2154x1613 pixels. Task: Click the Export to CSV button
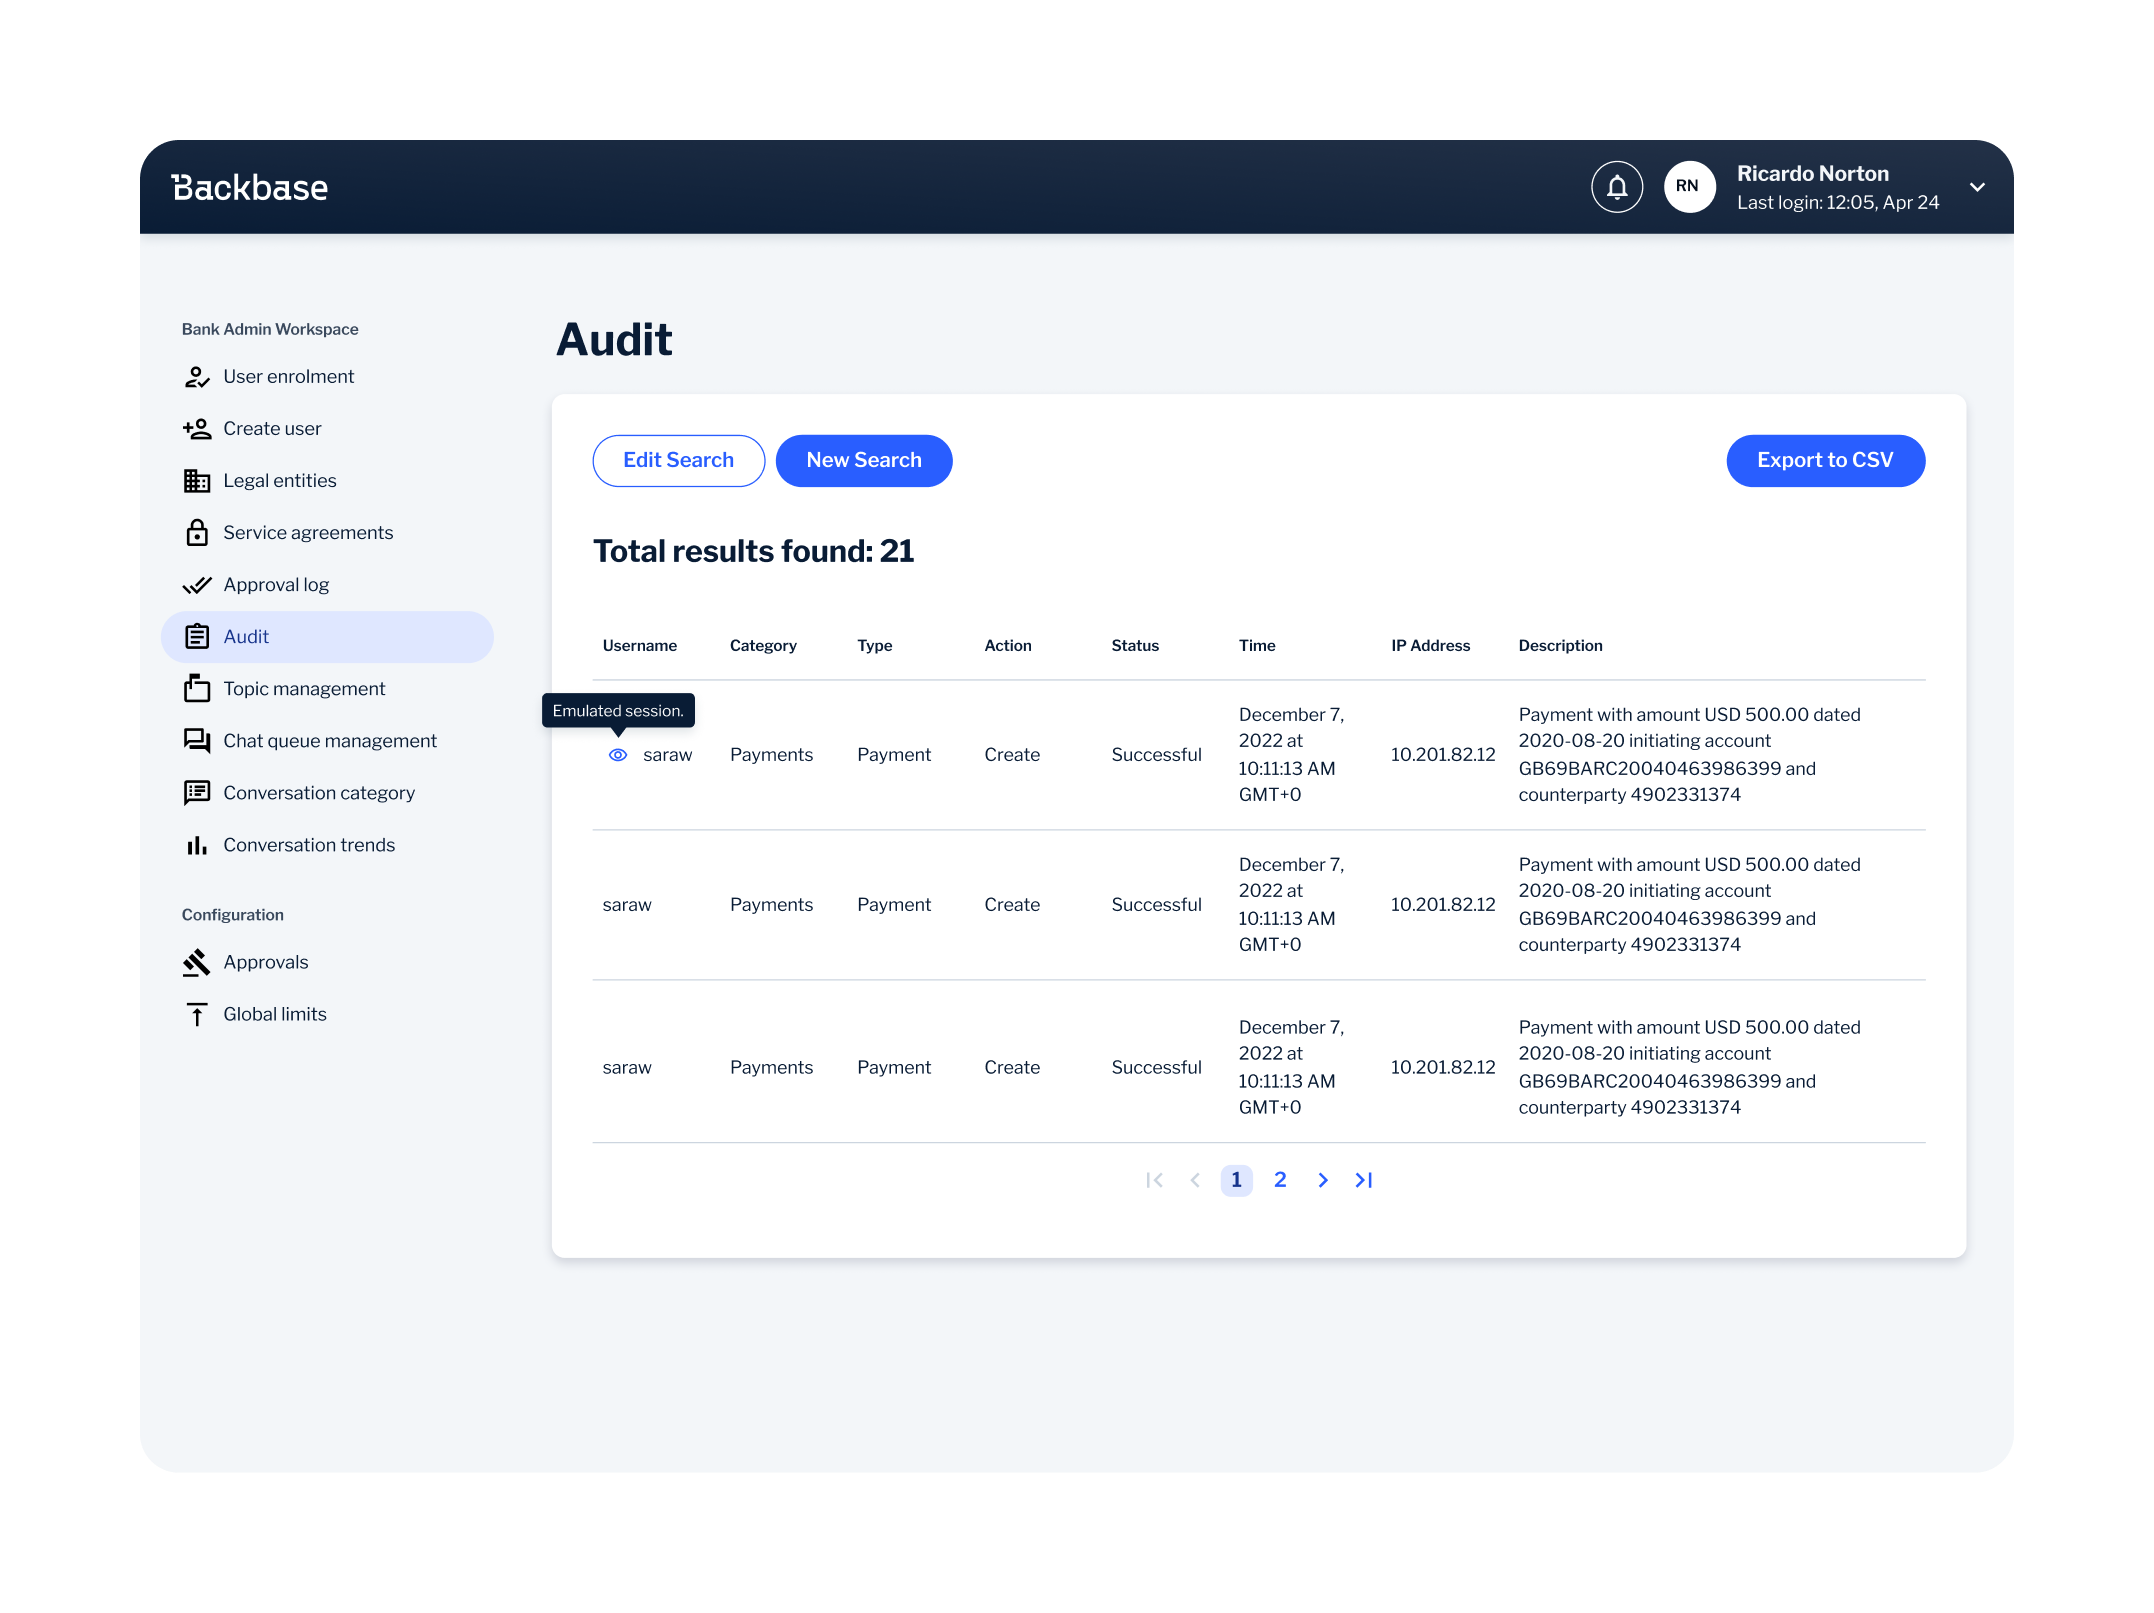point(1827,459)
